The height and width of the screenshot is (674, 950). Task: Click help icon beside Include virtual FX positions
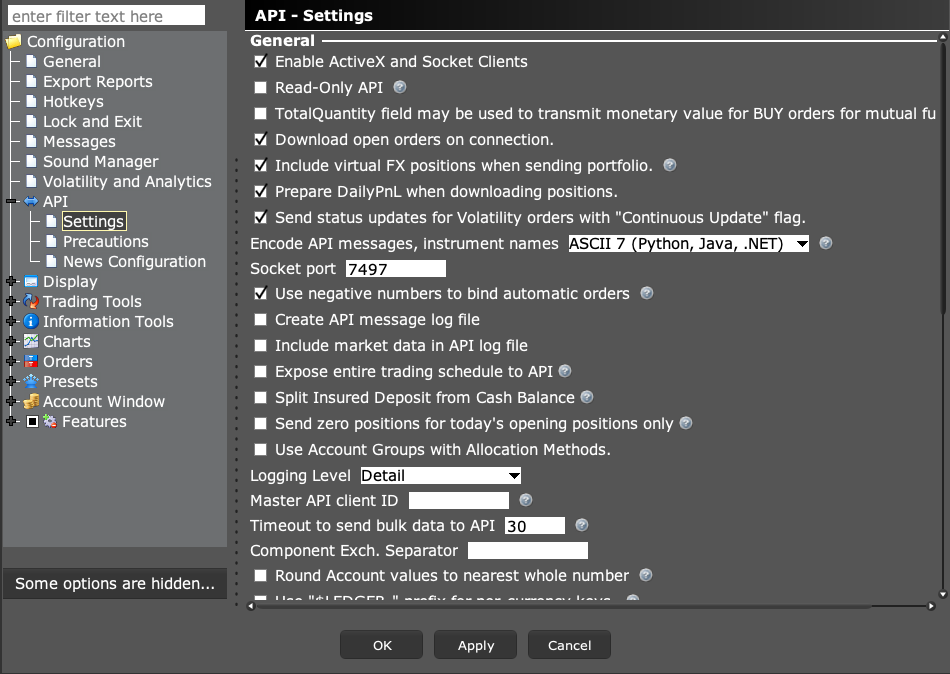[x=669, y=165]
